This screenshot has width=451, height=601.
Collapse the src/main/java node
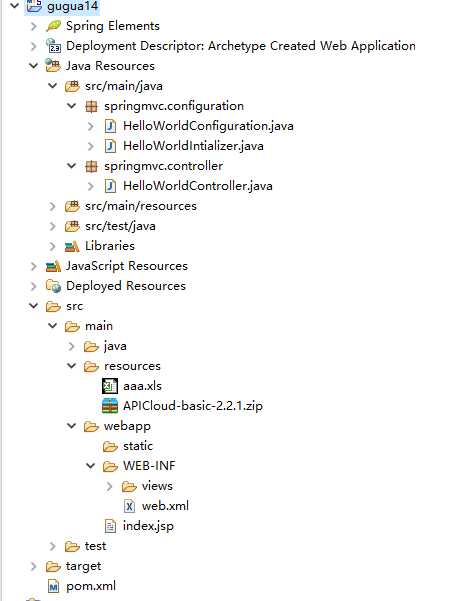coord(53,85)
